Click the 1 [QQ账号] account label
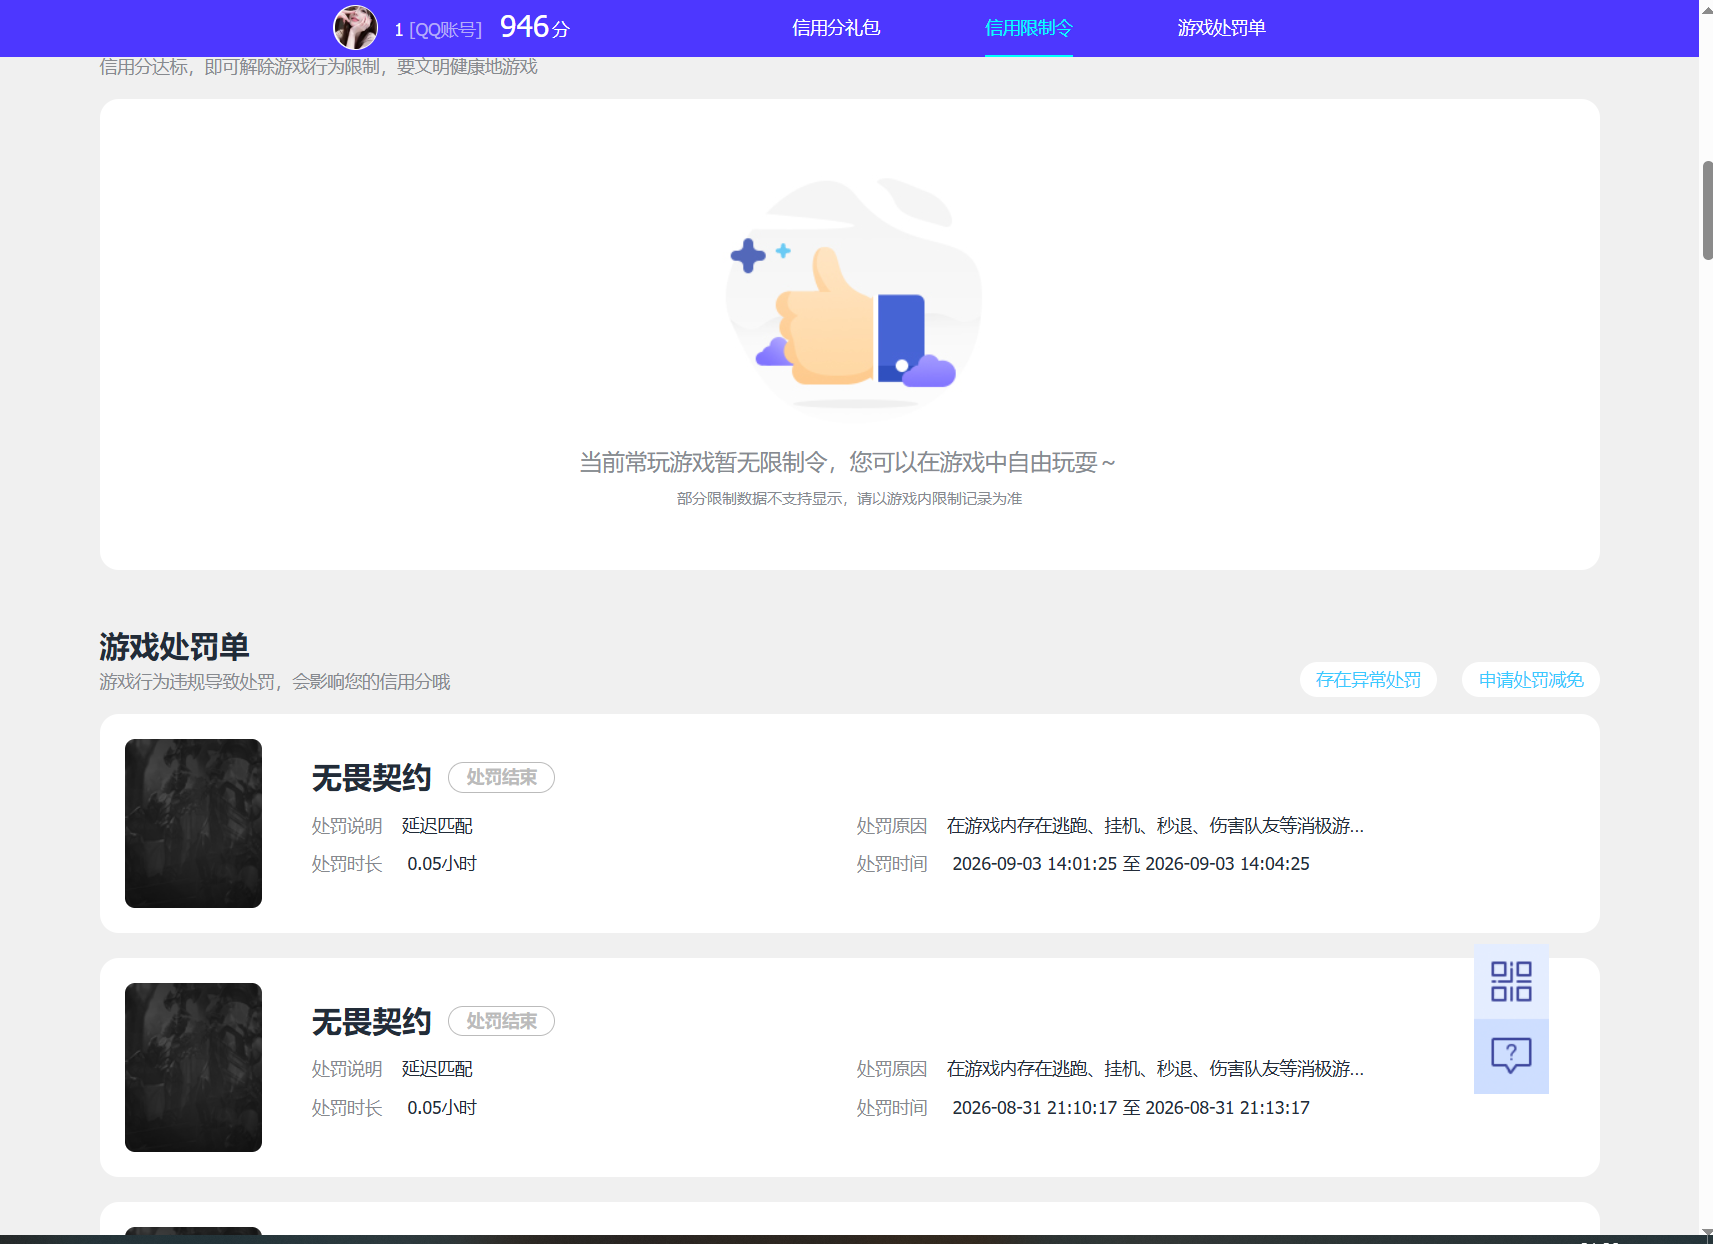The width and height of the screenshot is (1713, 1244). click(x=438, y=30)
